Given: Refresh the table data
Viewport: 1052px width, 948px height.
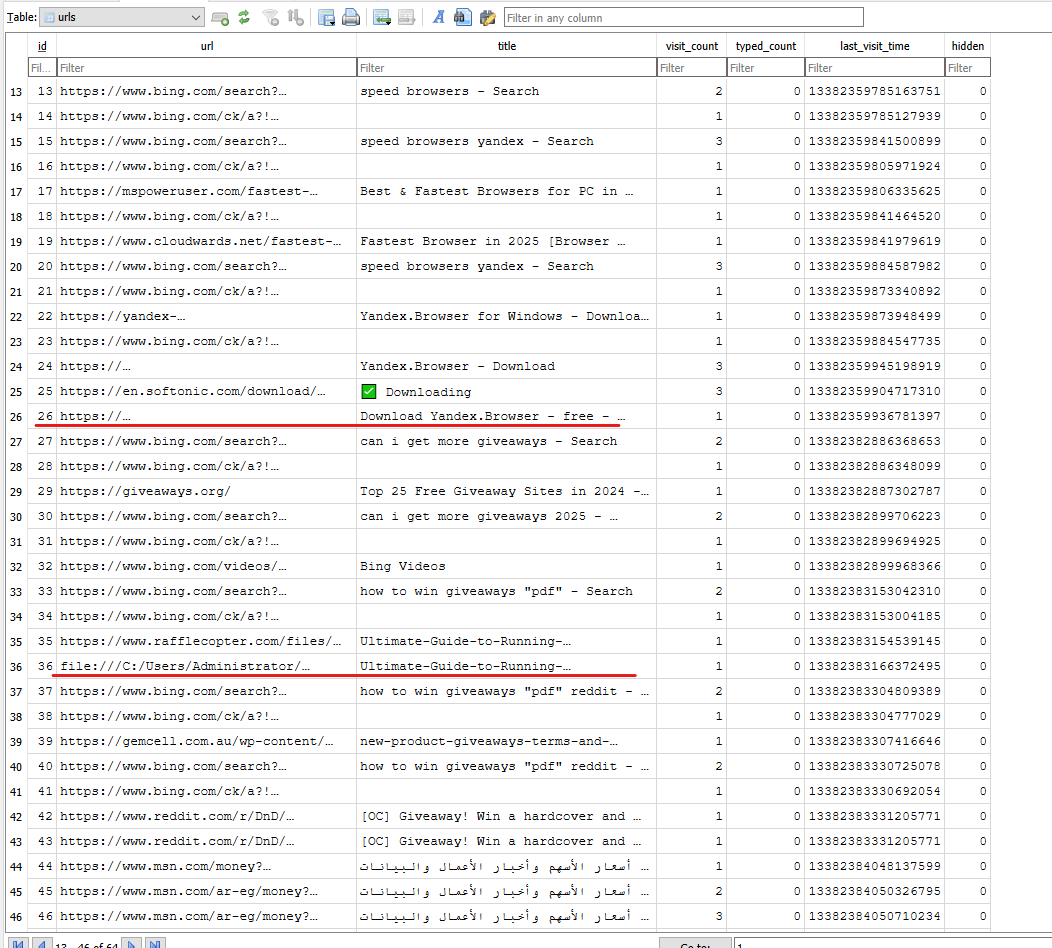Looking at the screenshot, I should [244, 17].
